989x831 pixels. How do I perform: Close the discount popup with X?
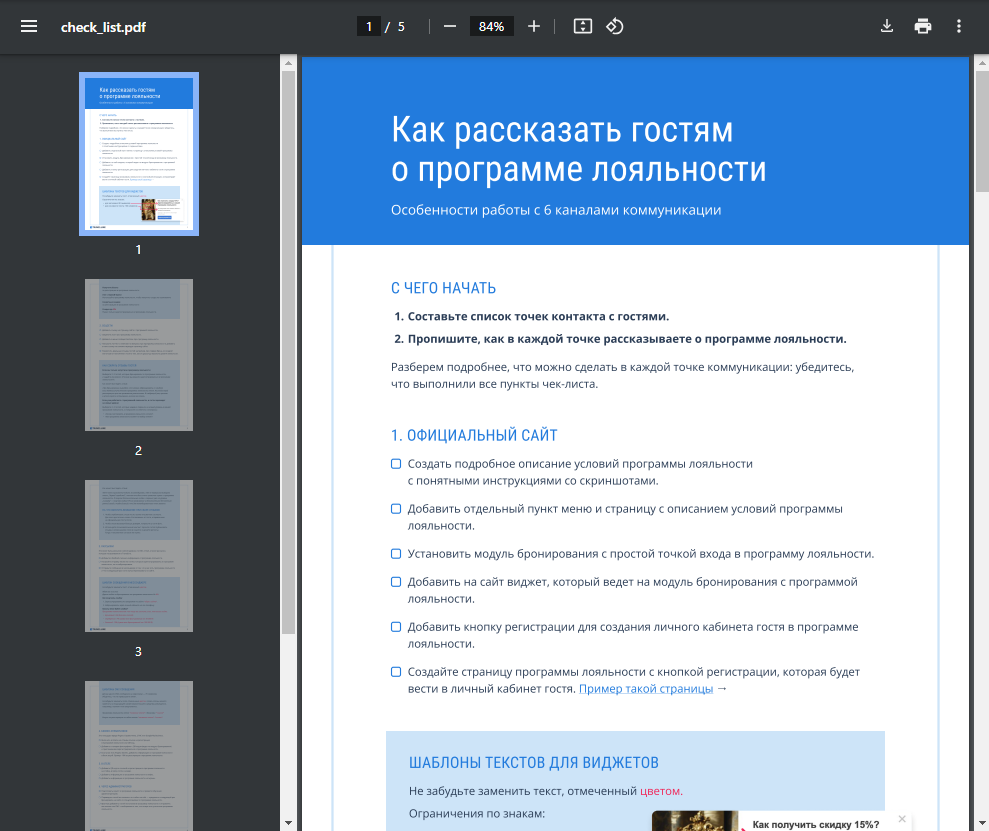point(902,819)
